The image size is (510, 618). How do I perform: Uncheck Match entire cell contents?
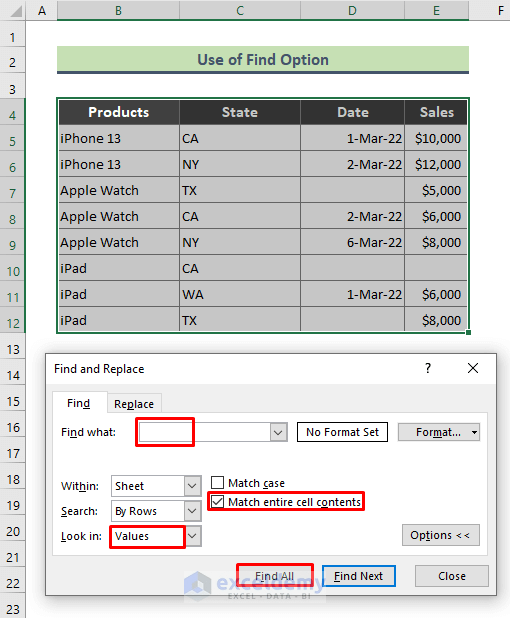click(218, 502)
